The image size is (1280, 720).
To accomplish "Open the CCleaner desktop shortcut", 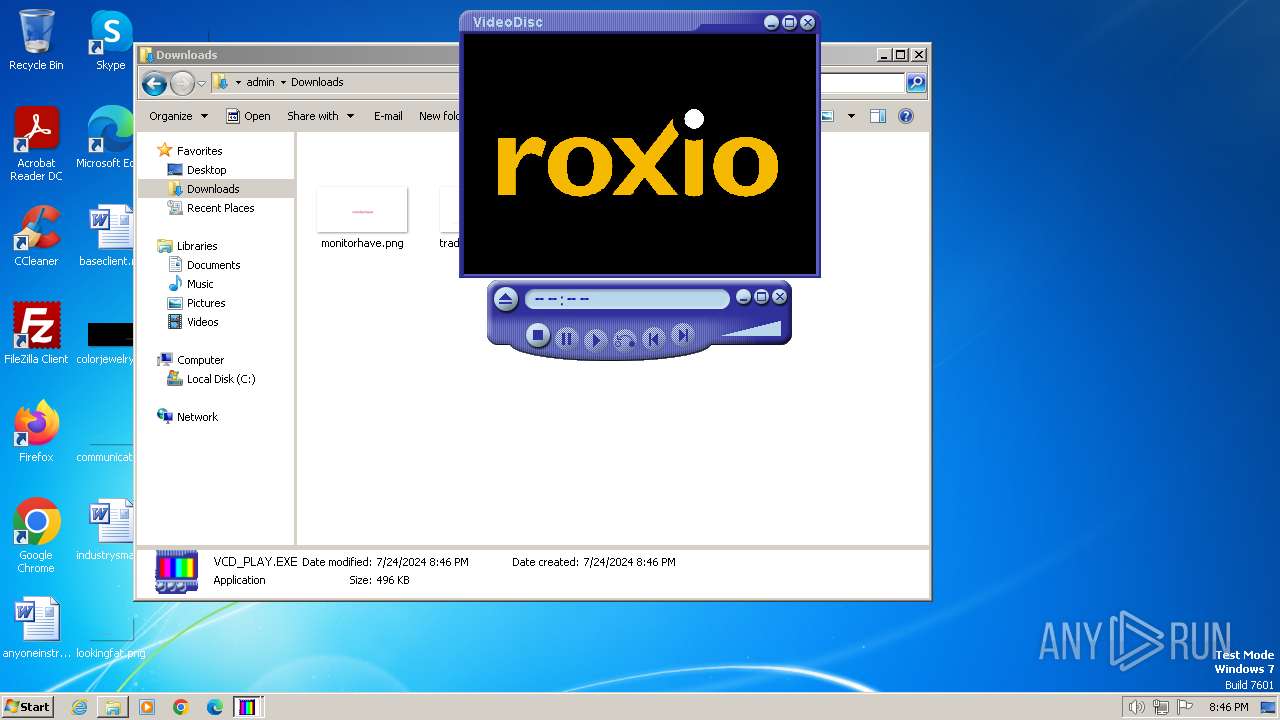I will 36,236.
